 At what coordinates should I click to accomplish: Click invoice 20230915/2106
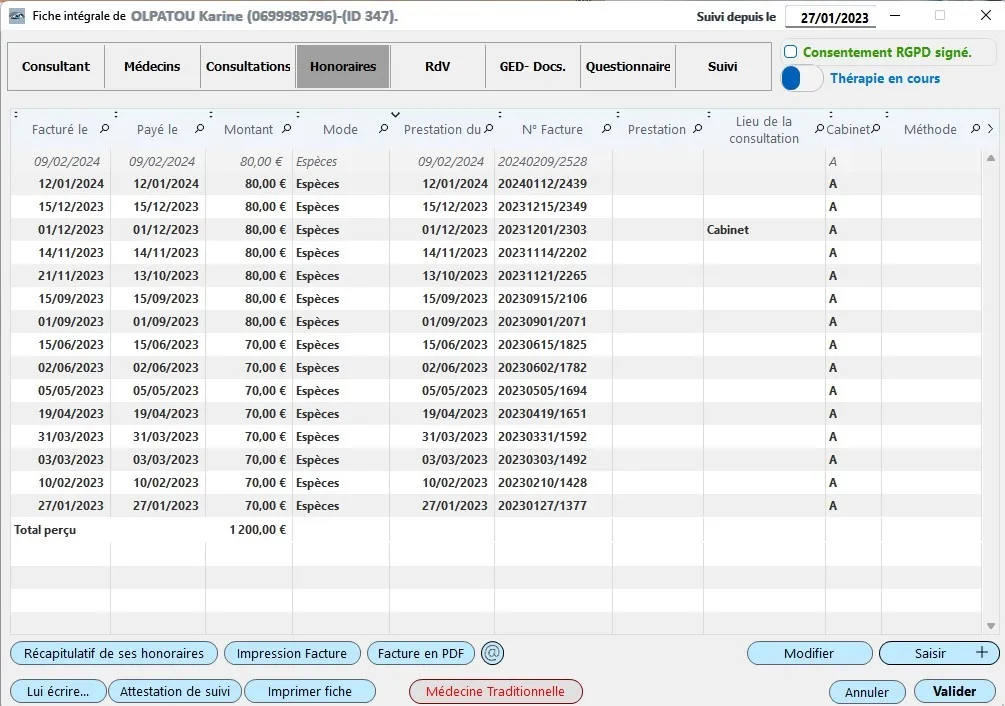pyautogui.click(x=542, y=299)
